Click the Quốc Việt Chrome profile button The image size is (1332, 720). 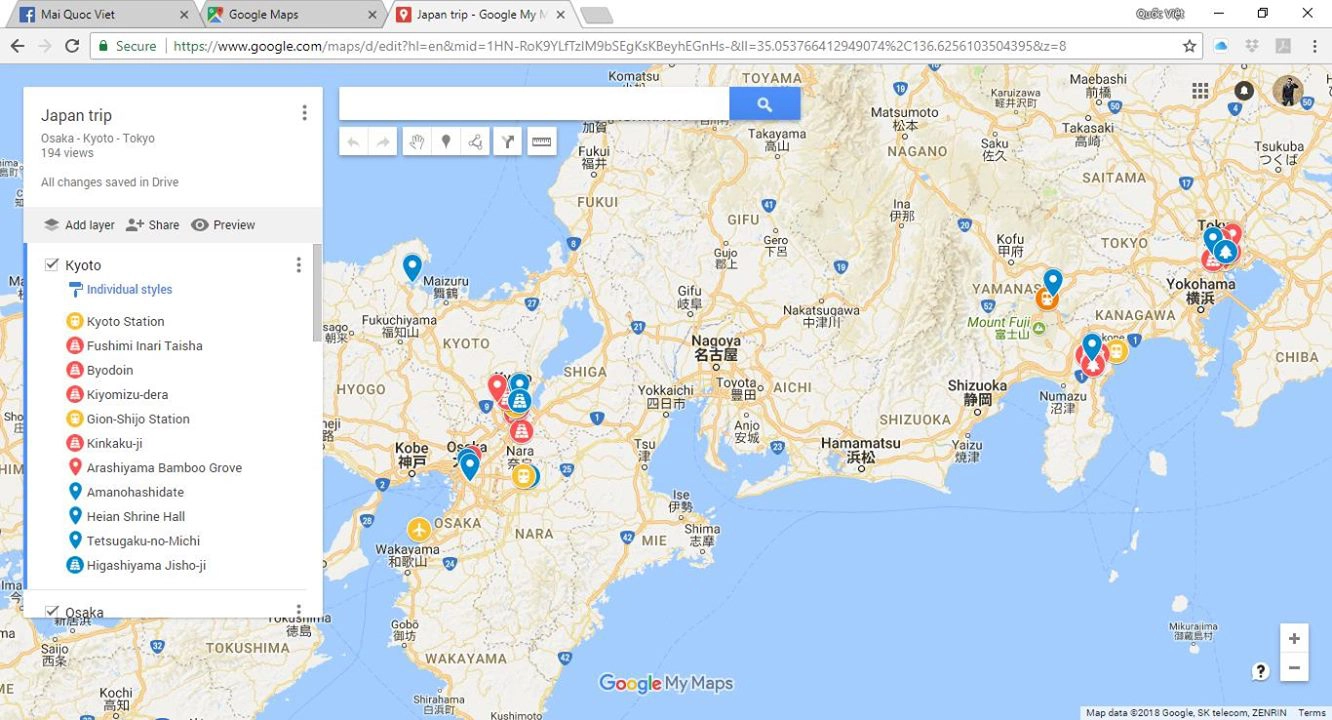point(1161,14)
